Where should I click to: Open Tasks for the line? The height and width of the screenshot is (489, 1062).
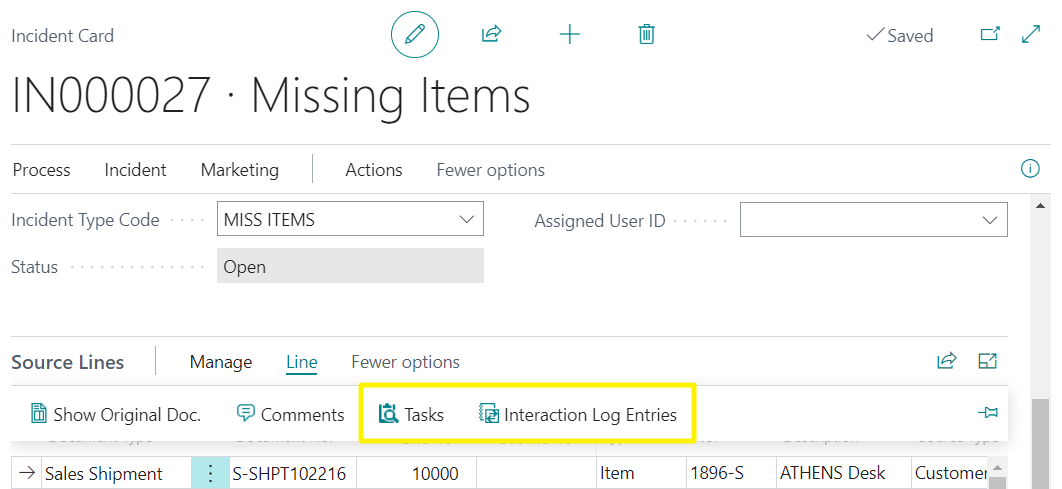[411, 414]
